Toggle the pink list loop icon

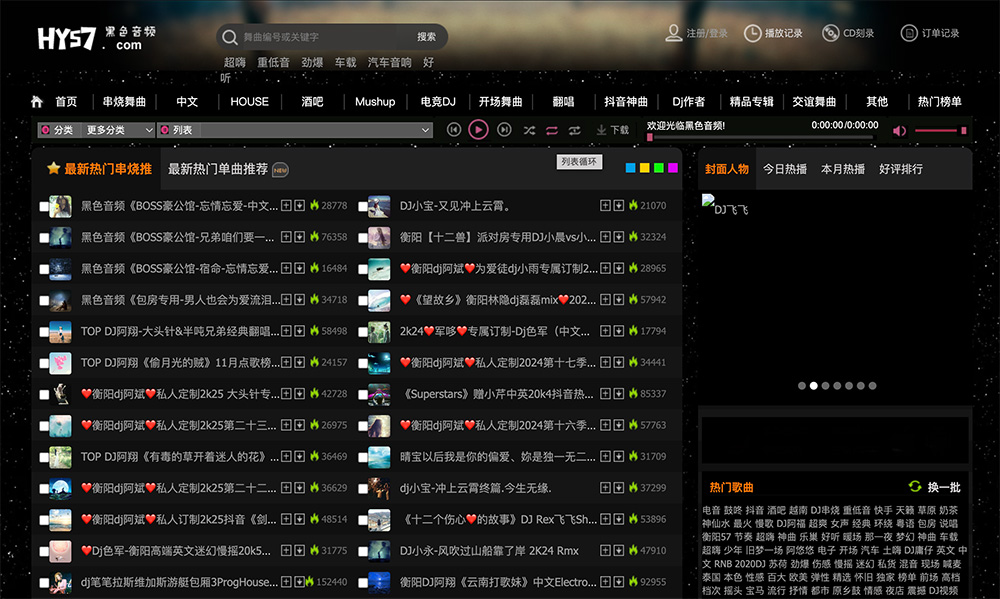tap(552, 130)
